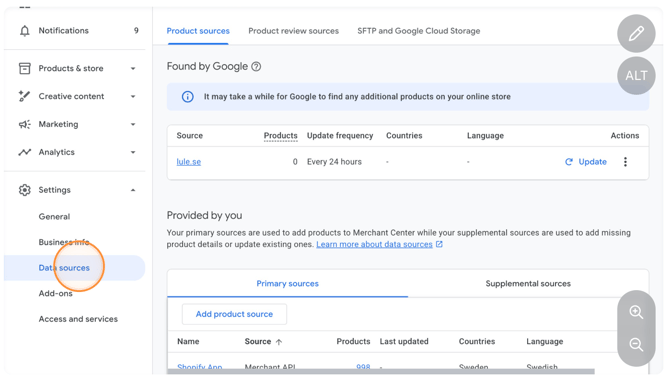Viewport: 670px width, 383px height.
Task: Click the zoom out magnifier button
Action: click(636, 344)
